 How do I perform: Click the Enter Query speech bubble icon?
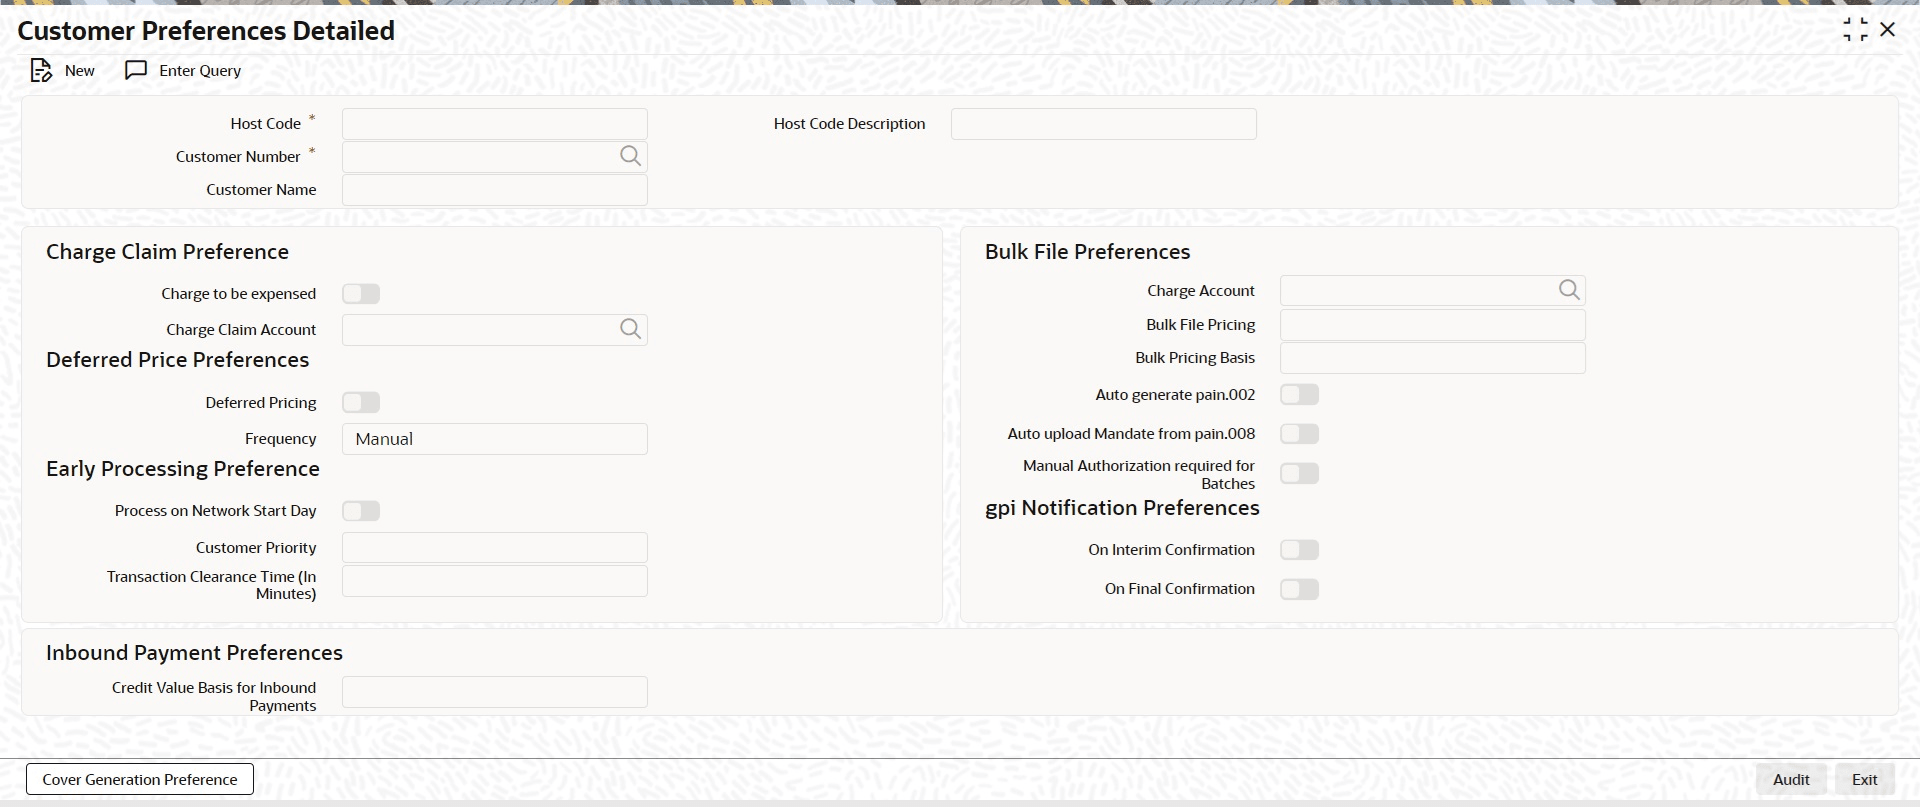click(136, 71)
